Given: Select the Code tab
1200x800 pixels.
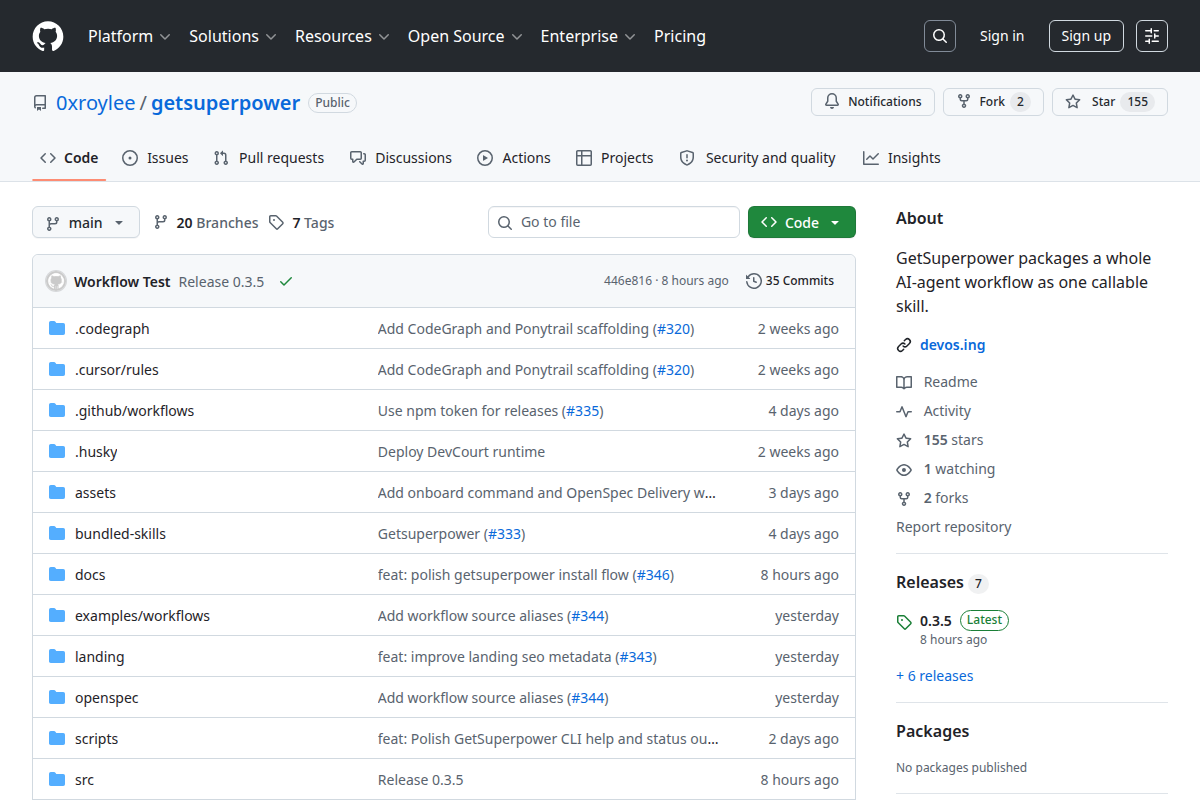Looking at the screenshot, I should point(69,158).
